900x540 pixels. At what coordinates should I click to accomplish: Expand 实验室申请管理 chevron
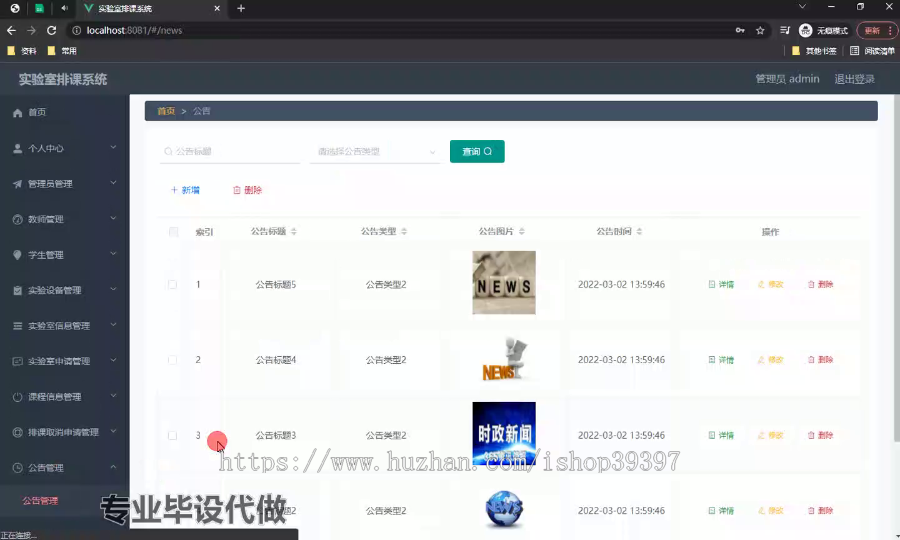click(113, 360)
